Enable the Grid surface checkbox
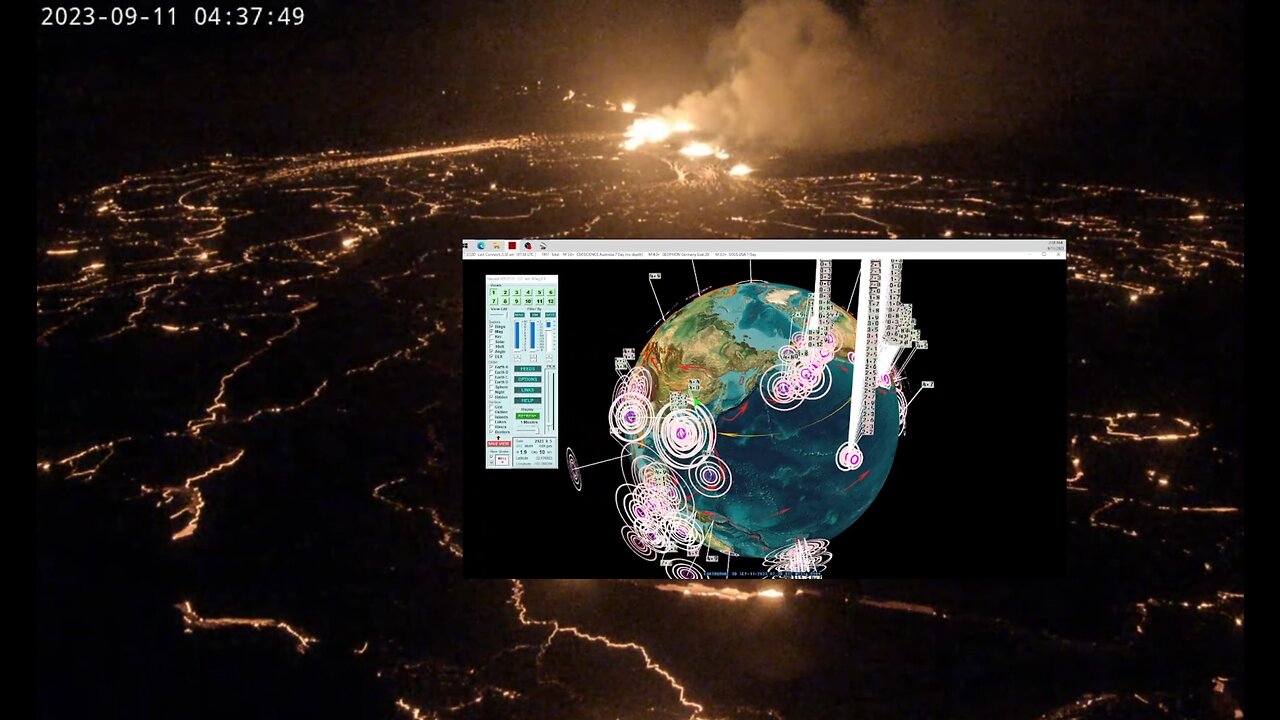This screenshot has width=1280, height=720. pos(491,407)
